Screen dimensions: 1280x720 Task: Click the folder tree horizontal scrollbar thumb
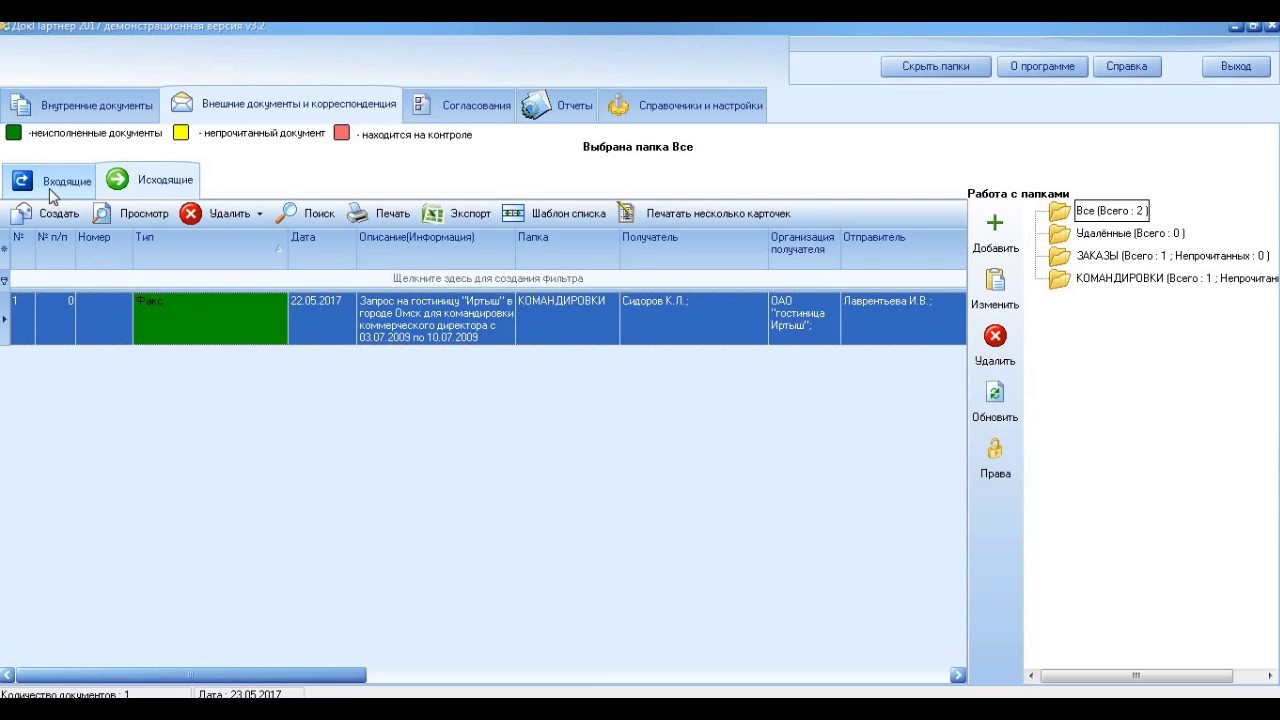click(1136, 676)
